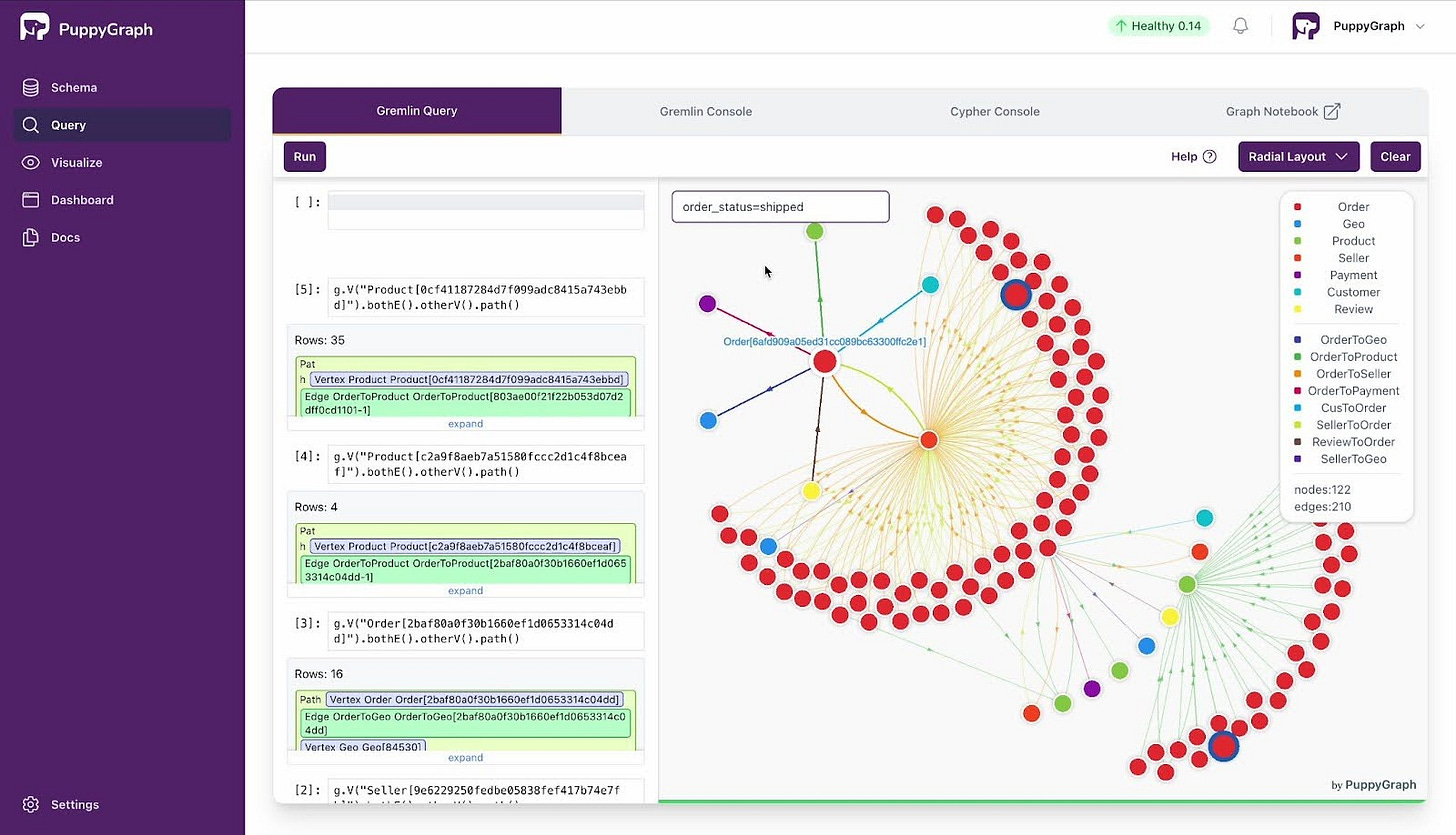Click the Help question mark icon
This screenshot has height=835, width=1456.
pyautogui.click(x=1209, y=156)
